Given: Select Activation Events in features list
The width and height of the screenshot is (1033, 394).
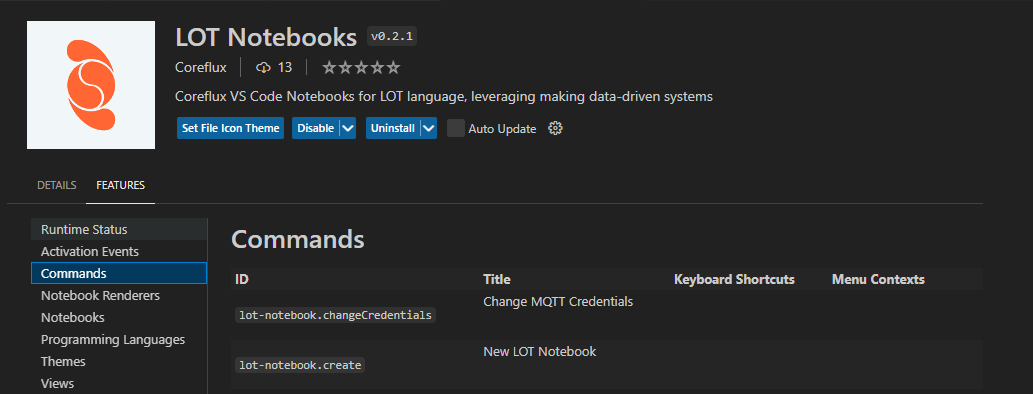Looking at the screenshot, I should pos(119,251).
